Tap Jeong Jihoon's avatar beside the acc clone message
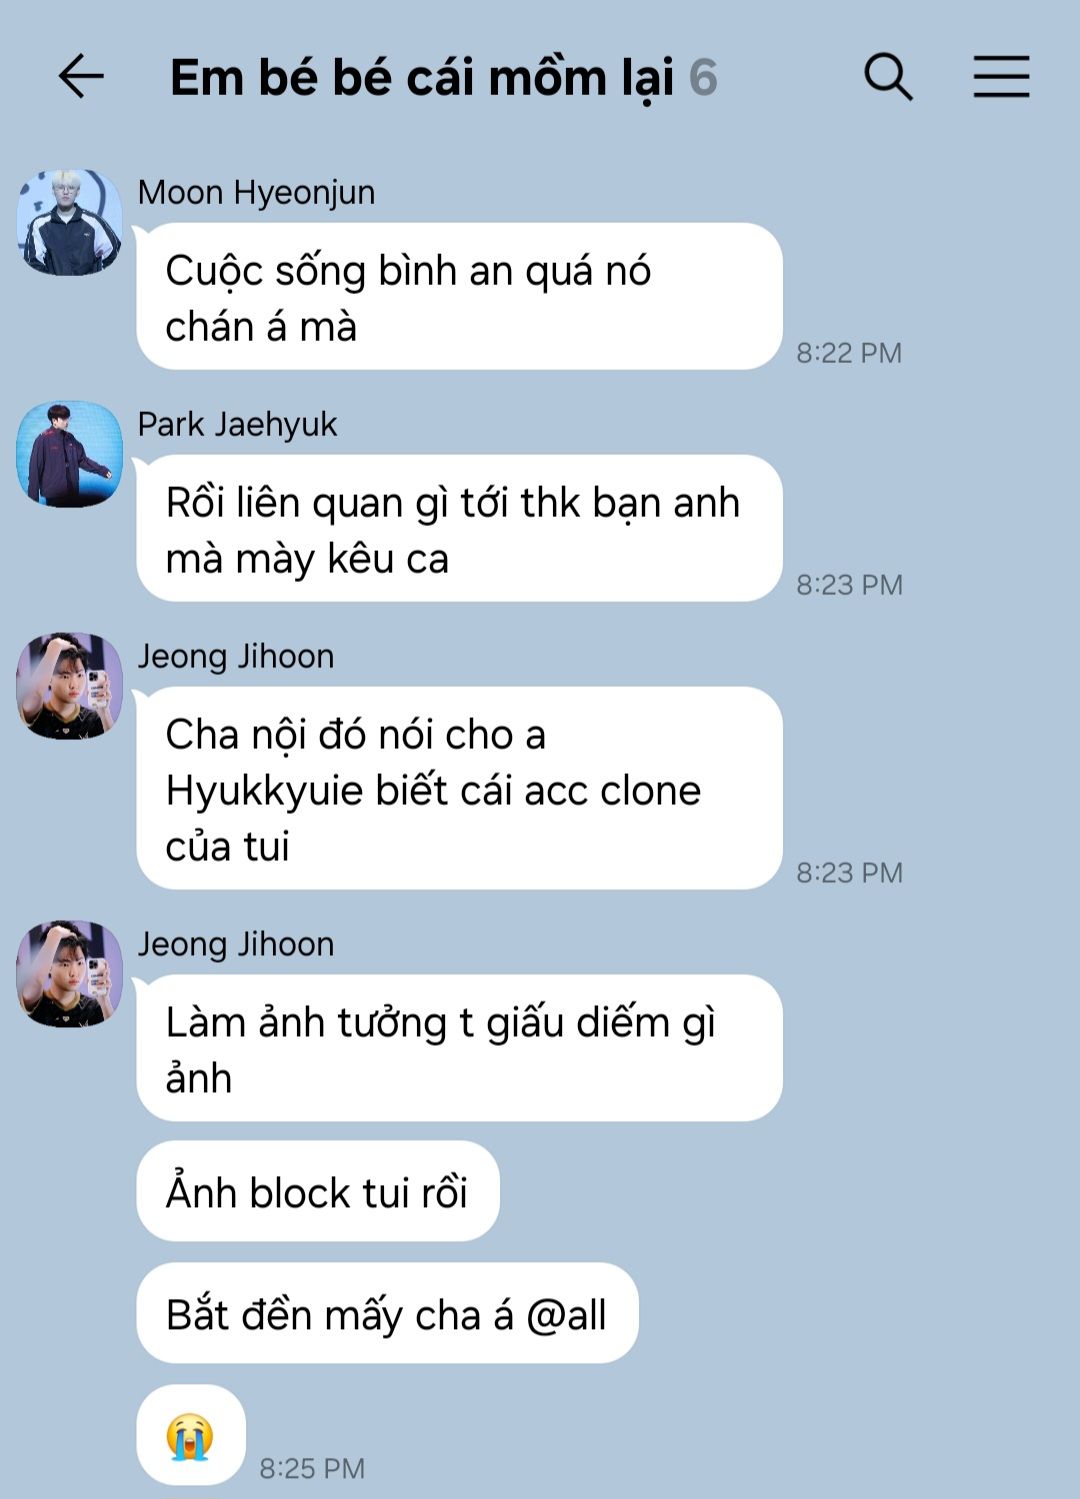Viewport: 1080px width, 1499px height. (x=70, y=686)
